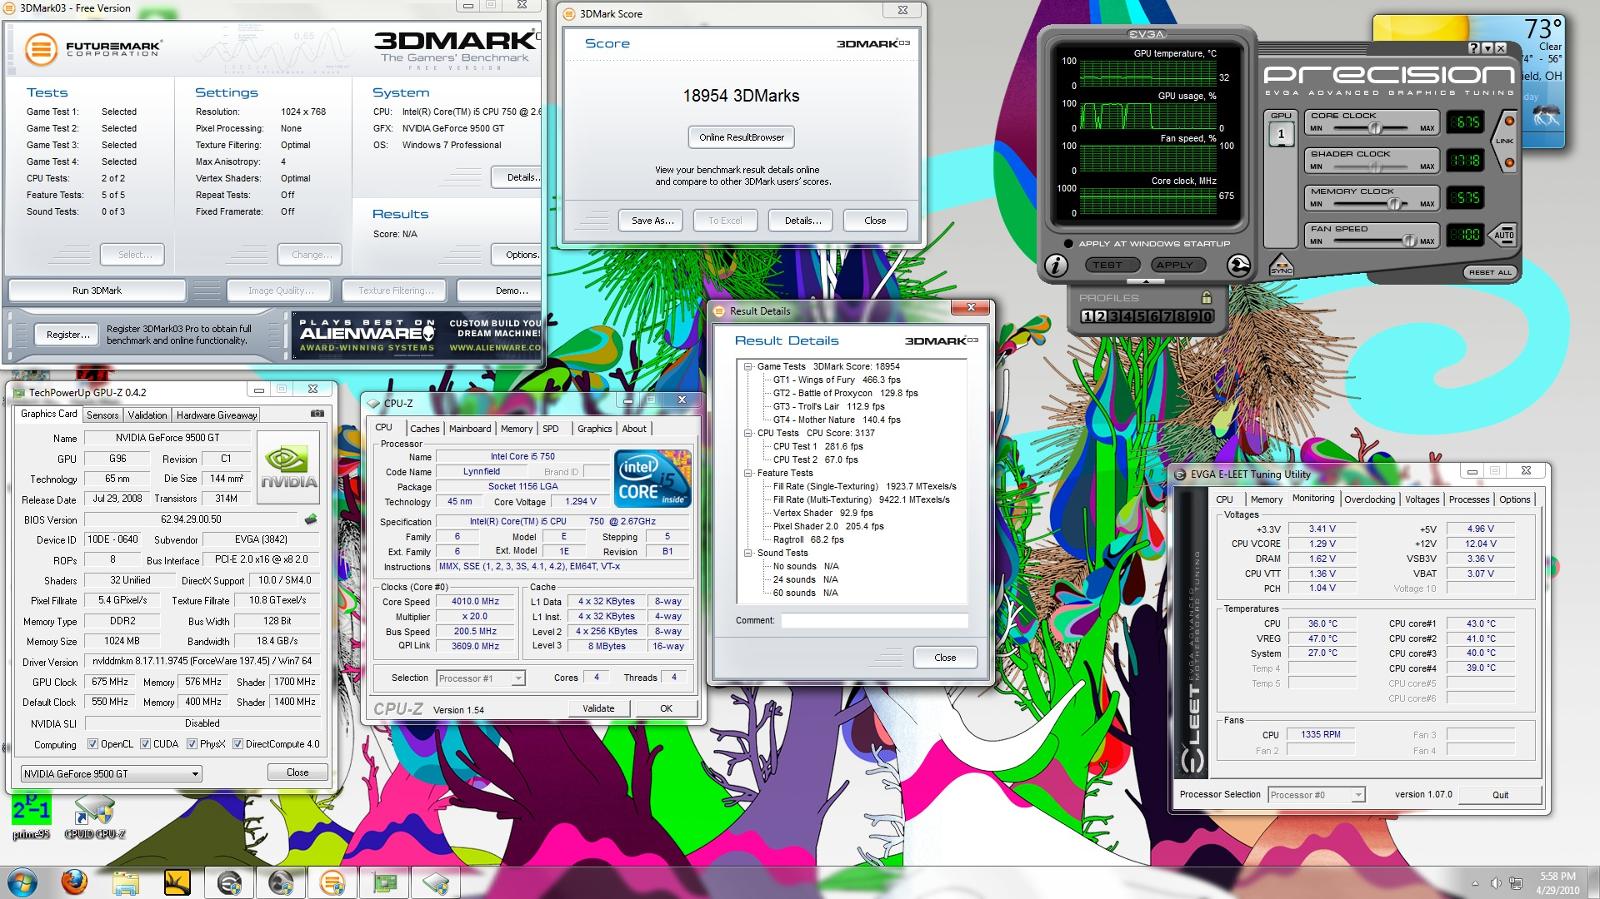Image resolution: width=1600 pixels, height=899 pixels.
Task: Open Precision window dropdown arrow menu
Action: [x=1487, y=48]
